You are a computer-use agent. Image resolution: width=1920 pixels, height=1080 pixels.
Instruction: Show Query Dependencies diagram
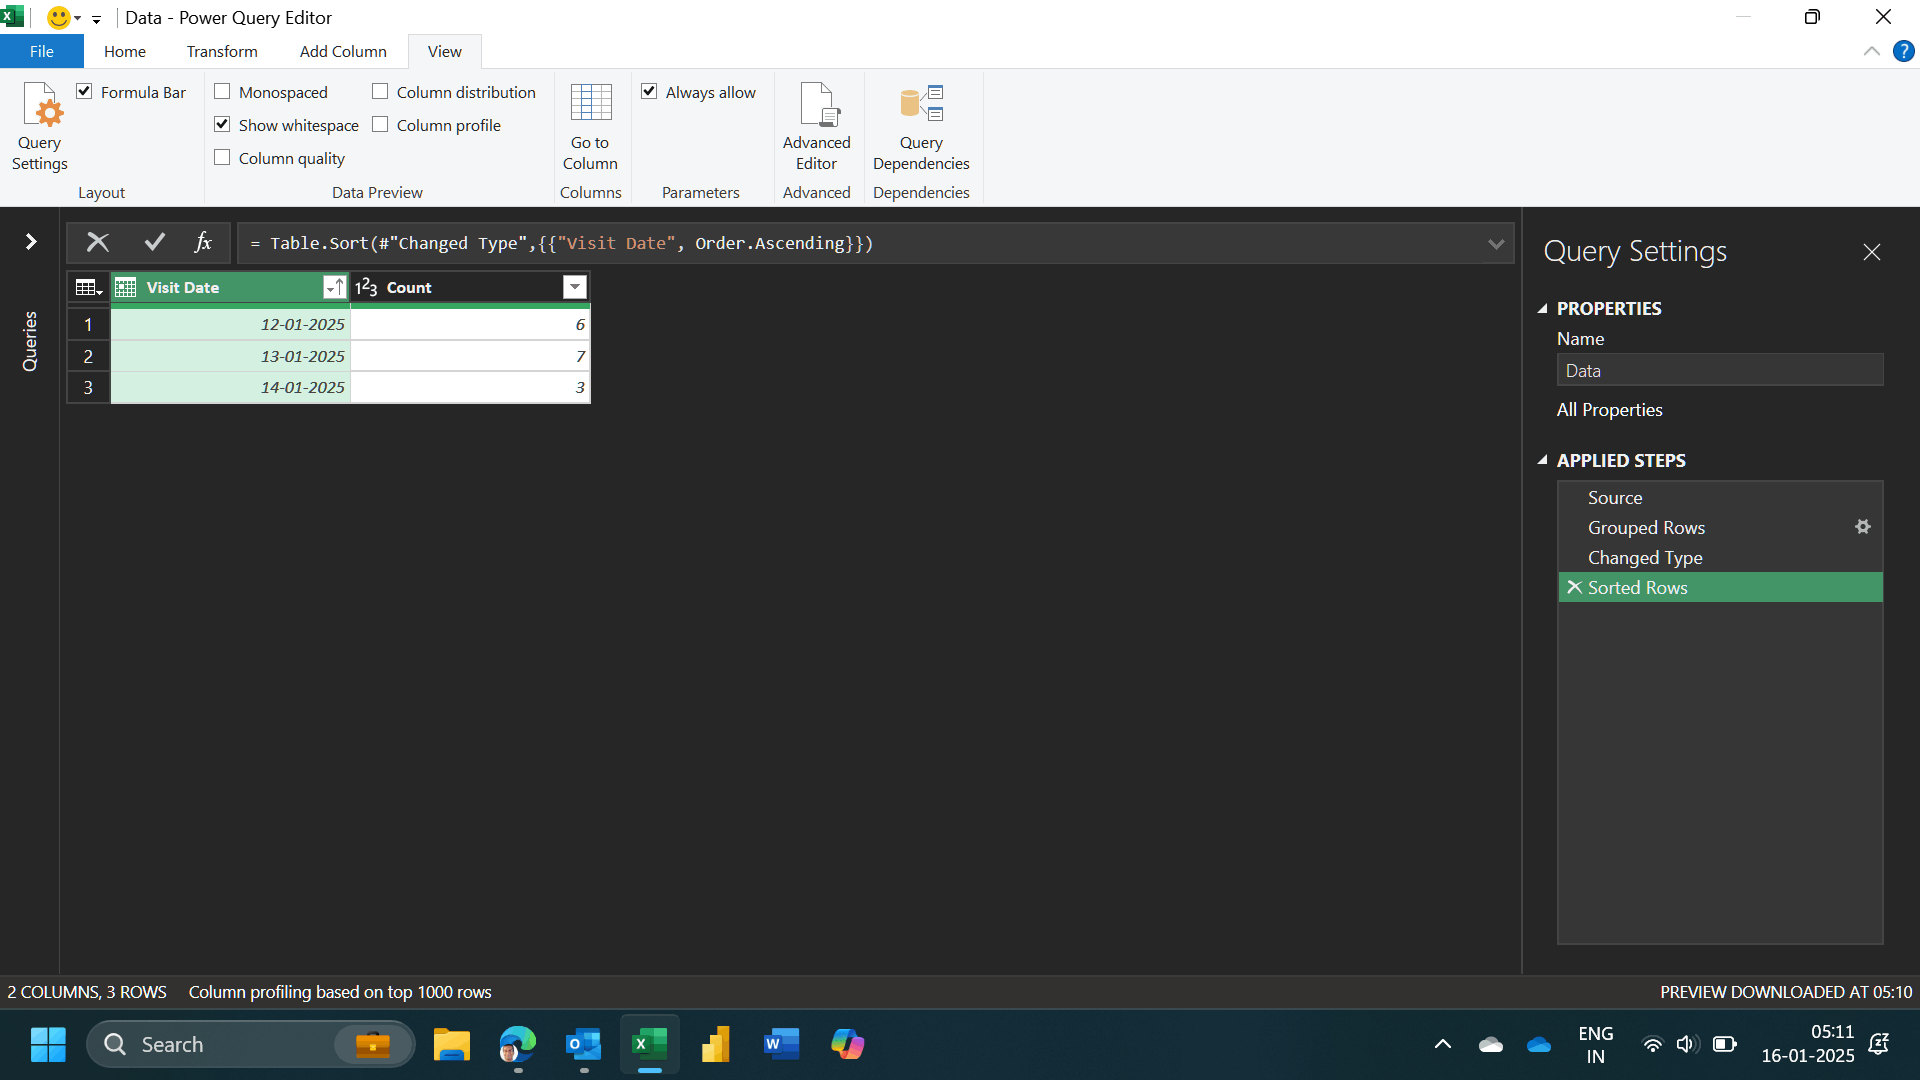921,127
